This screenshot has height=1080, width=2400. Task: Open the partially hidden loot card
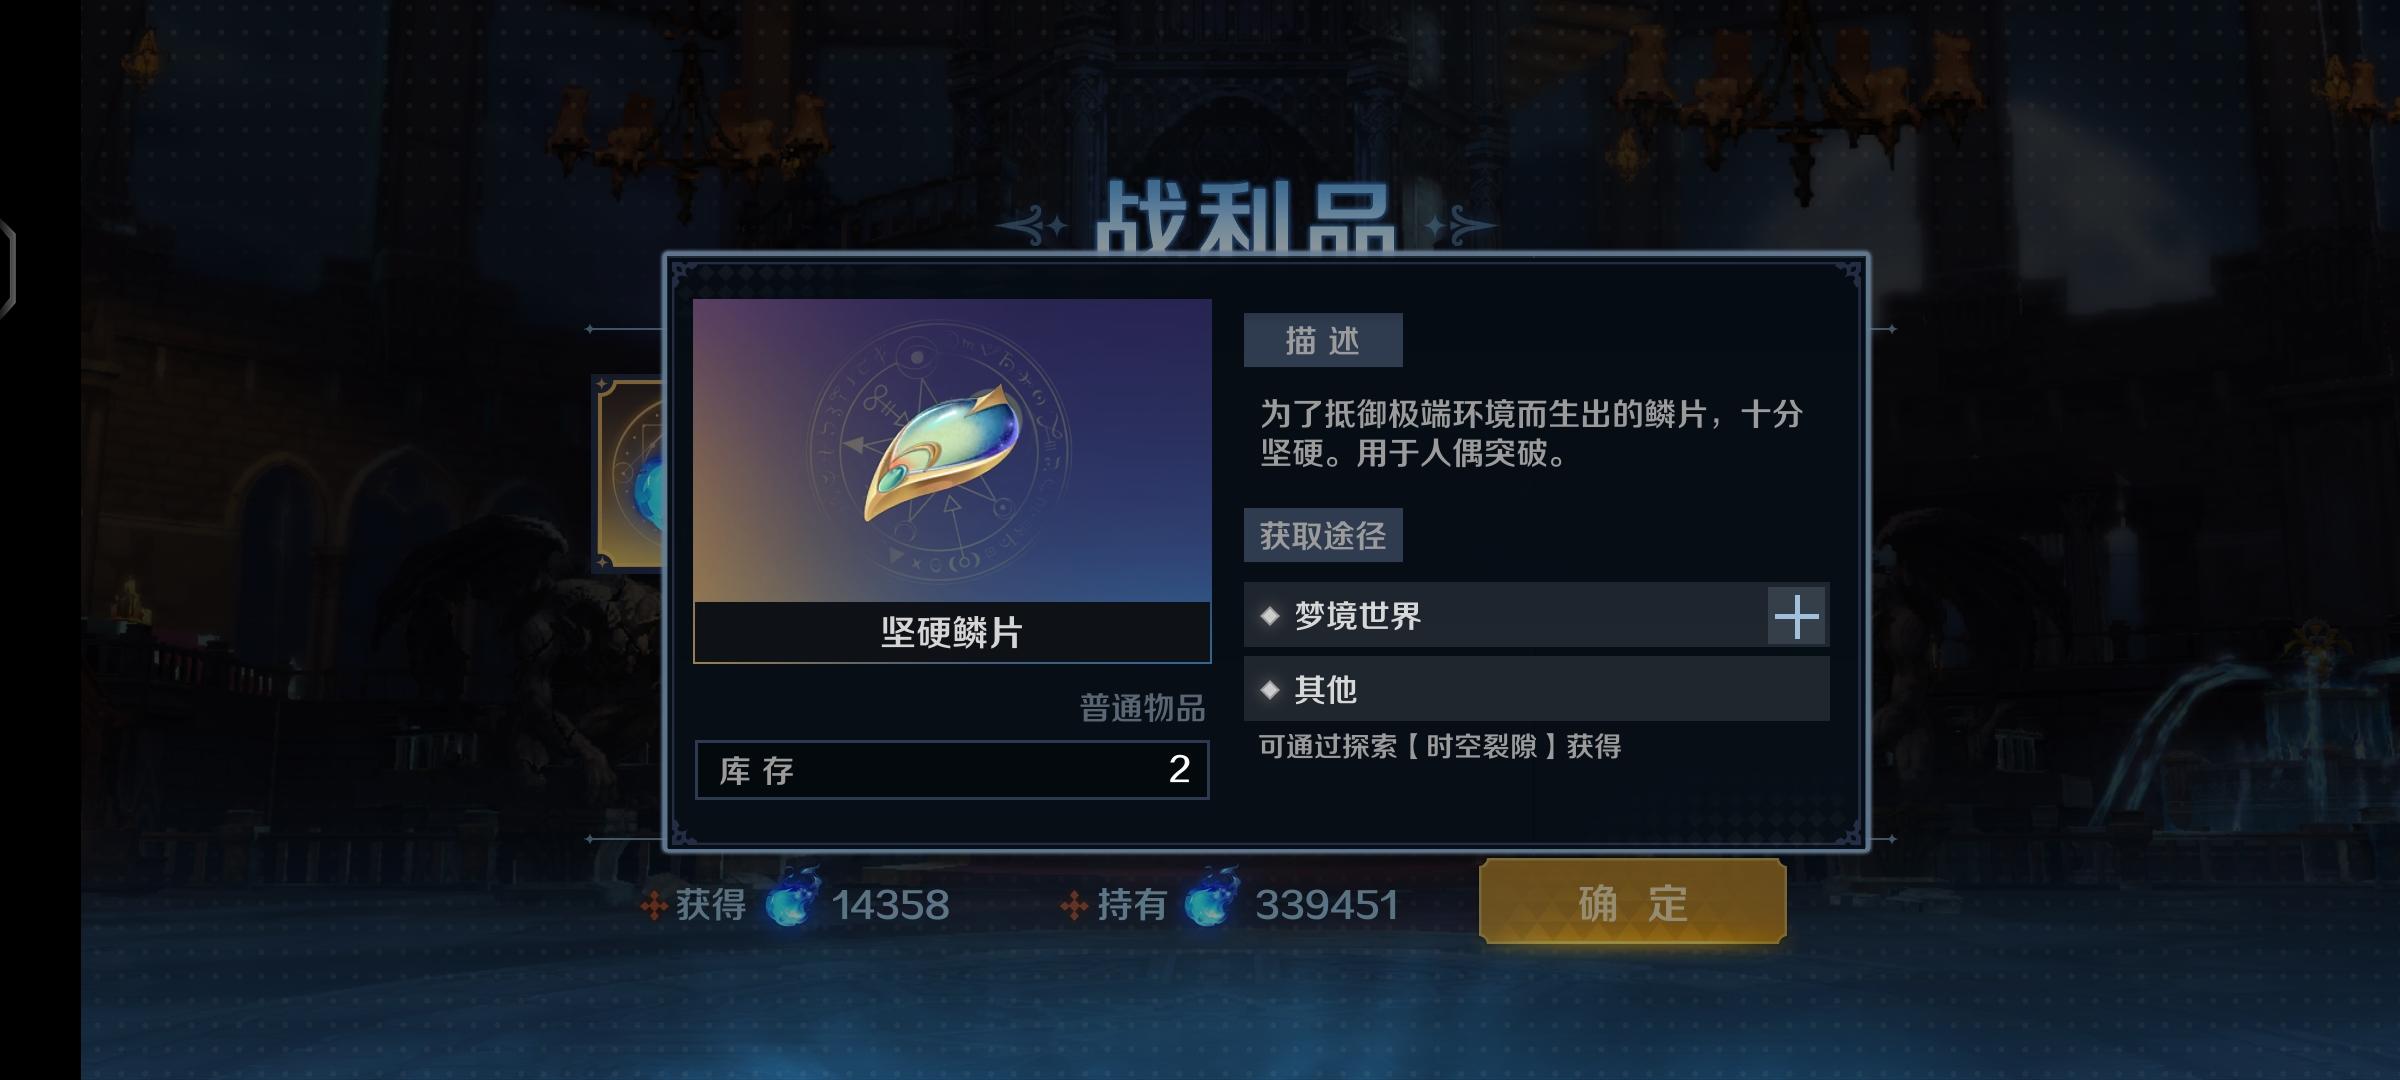coord(629,474)
